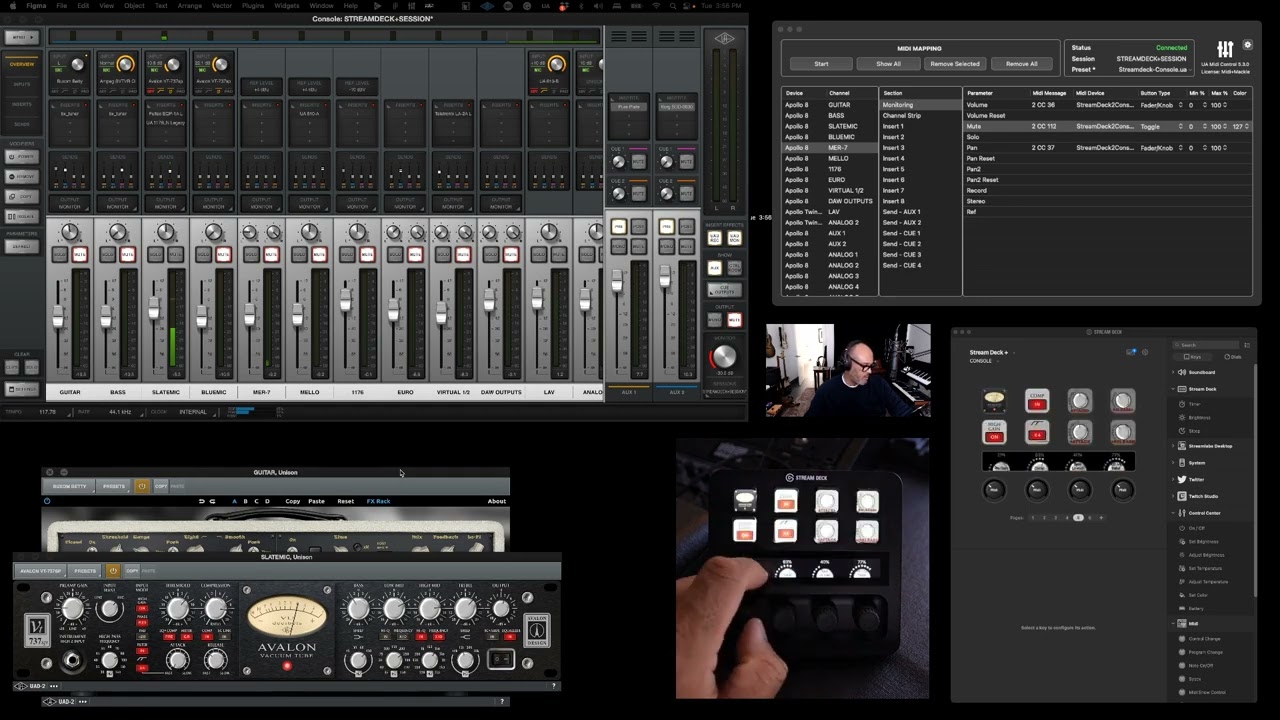Toggle mute on SLATEMIC channel
Viewport: 1280px width, 720px height.
pyautogui.click(x=175, y=255)
